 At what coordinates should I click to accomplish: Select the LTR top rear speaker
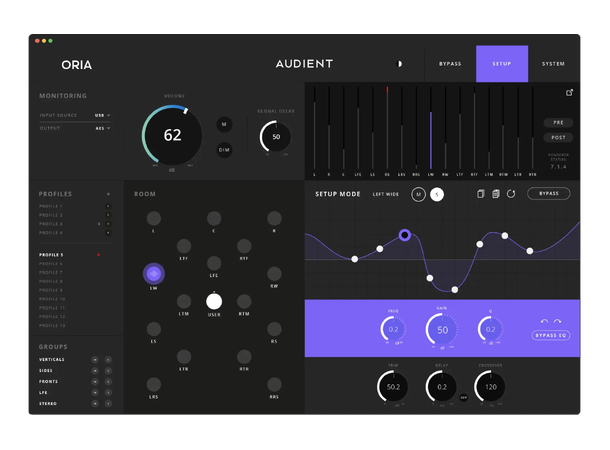[184, 357]
